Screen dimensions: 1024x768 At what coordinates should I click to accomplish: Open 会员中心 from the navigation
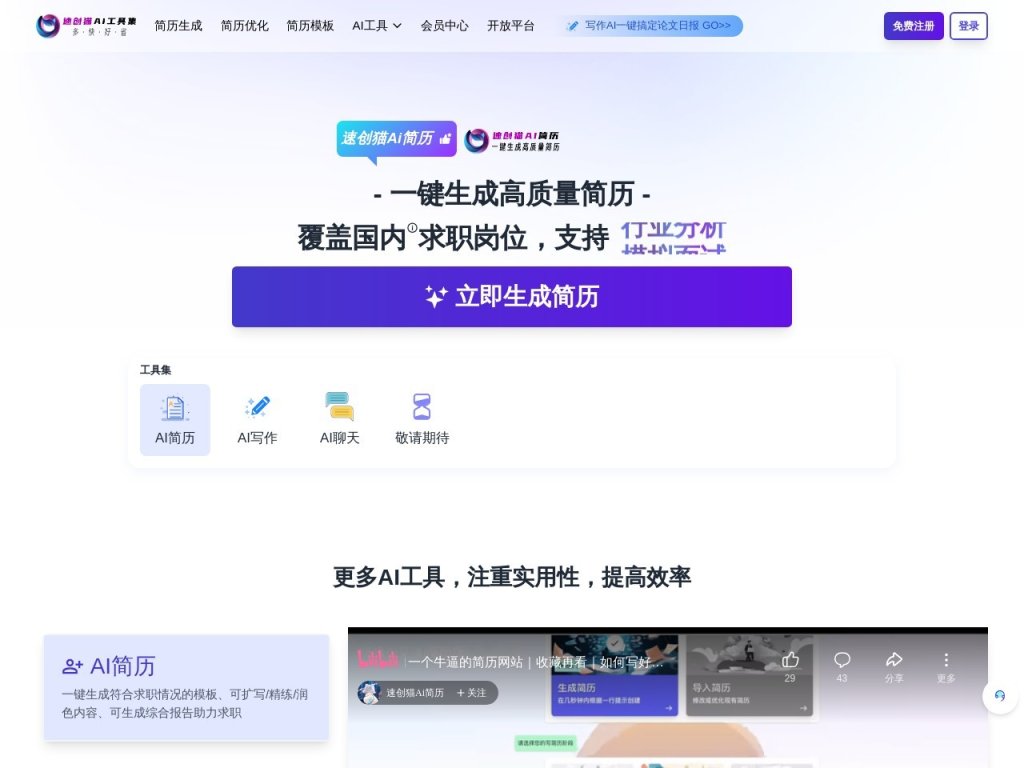click(444, 26)
